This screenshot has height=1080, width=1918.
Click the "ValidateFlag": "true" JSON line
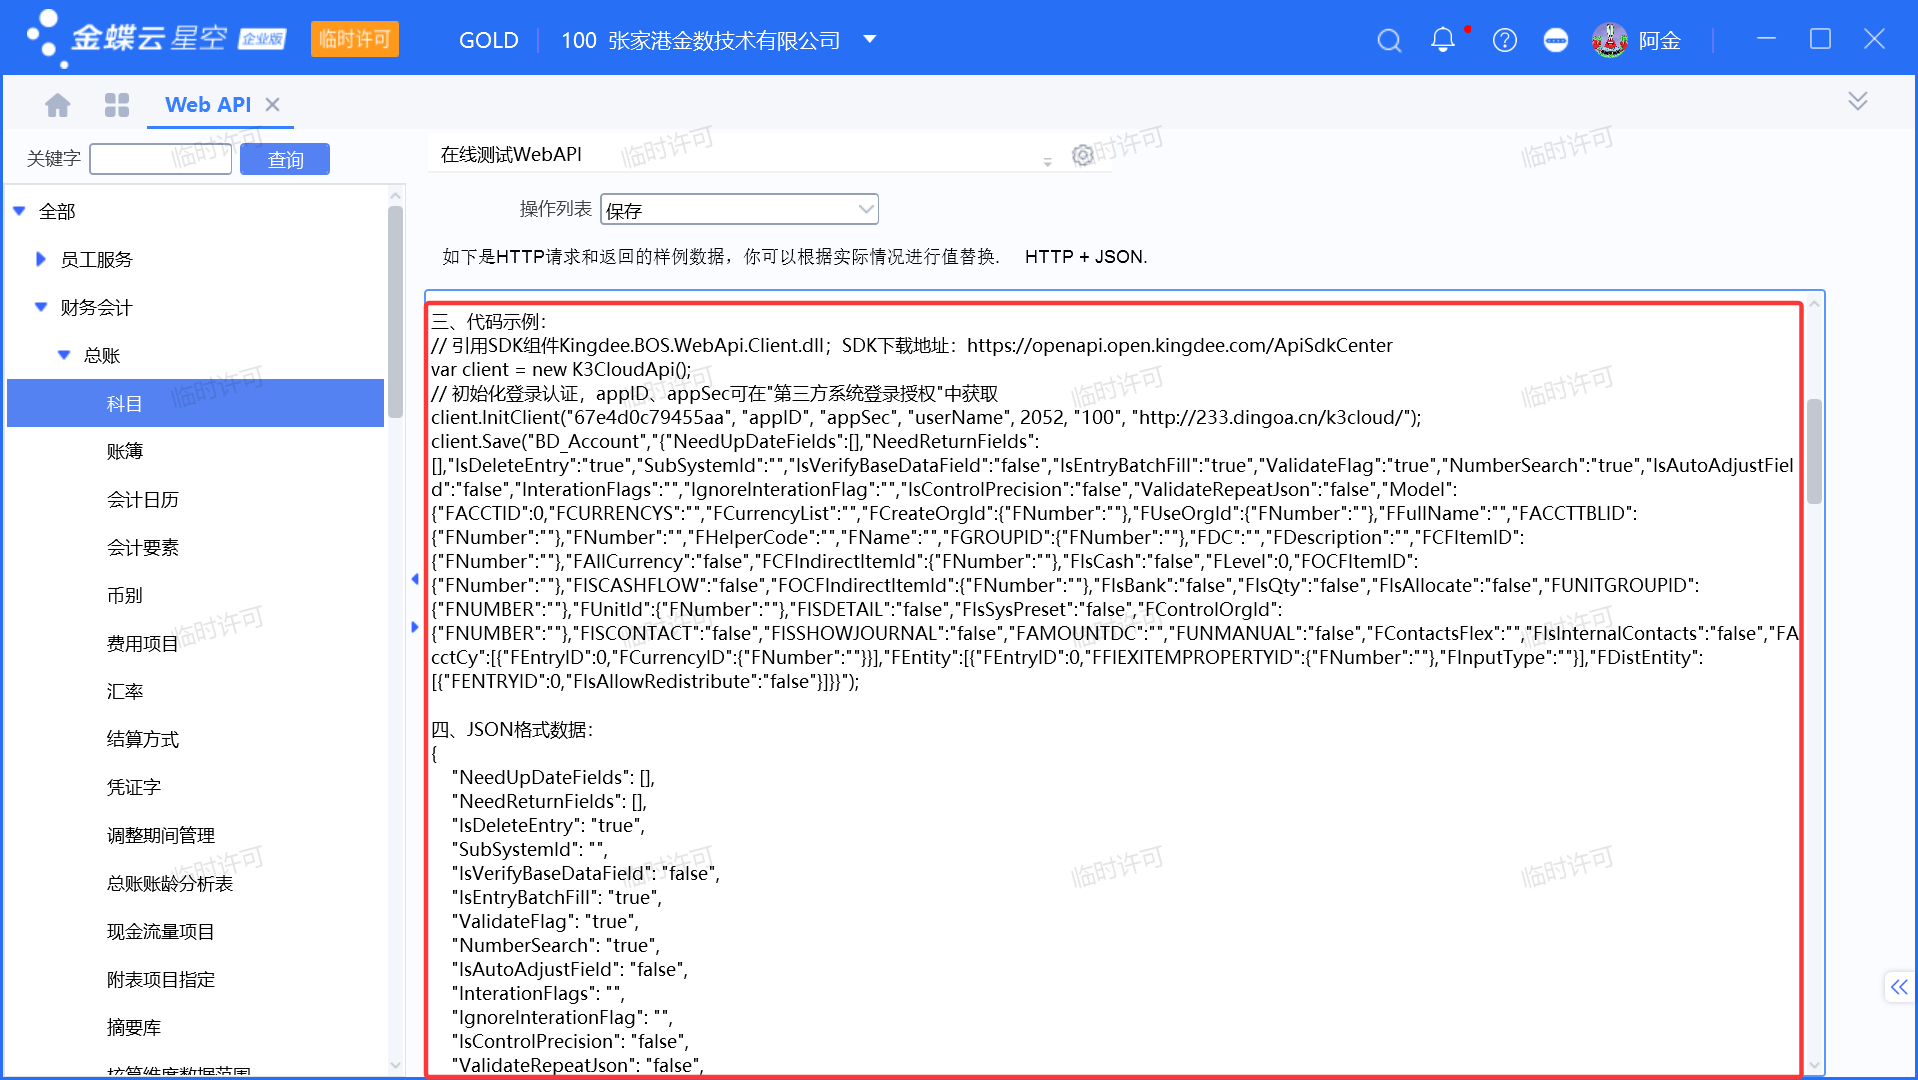coord(546,921)
